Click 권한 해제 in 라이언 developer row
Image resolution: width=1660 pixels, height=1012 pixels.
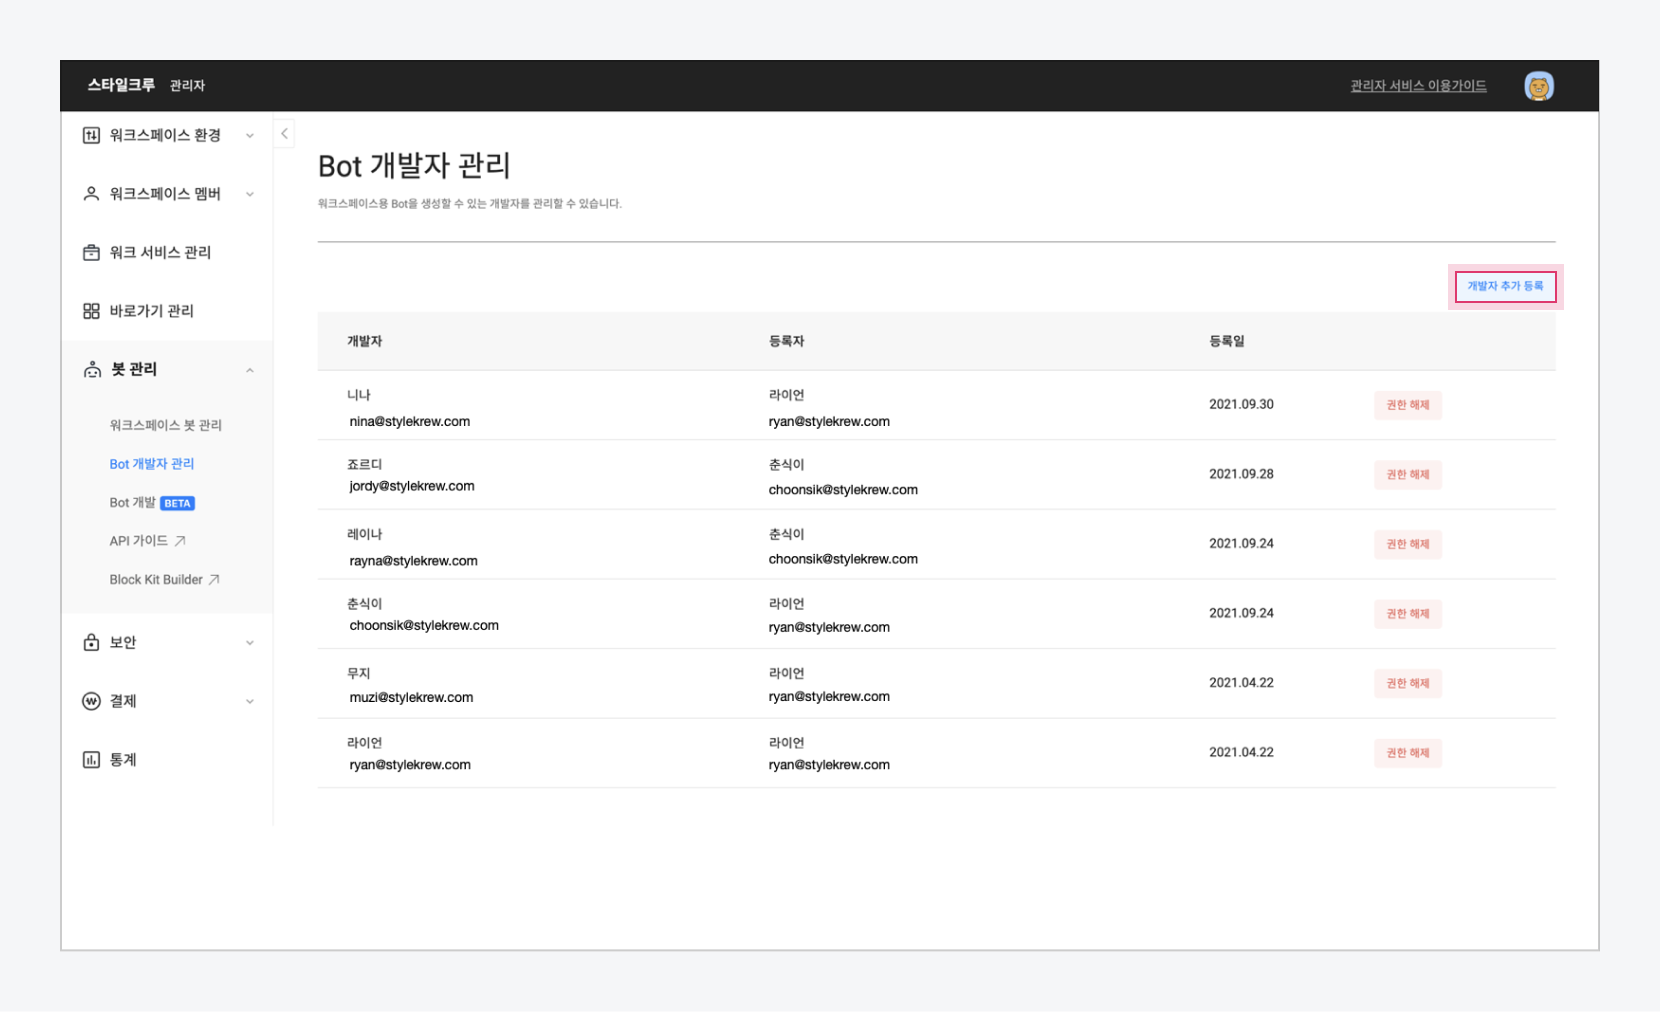pyautogui.click(x=1407, y=752)
